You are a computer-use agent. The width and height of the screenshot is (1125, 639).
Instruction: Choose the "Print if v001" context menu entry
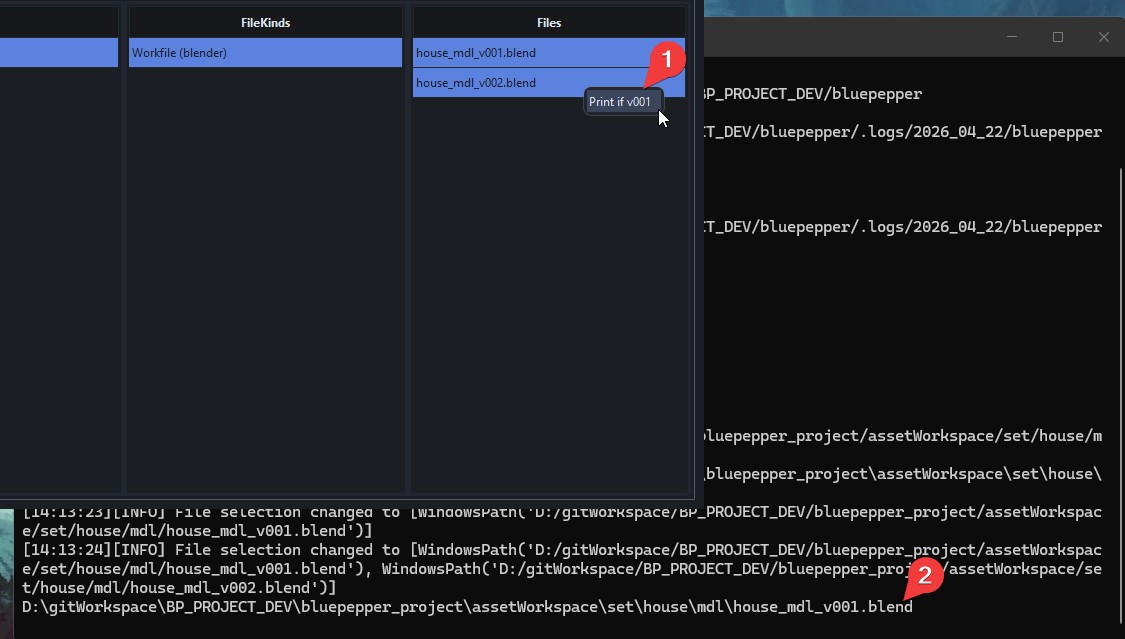point(621,102)
